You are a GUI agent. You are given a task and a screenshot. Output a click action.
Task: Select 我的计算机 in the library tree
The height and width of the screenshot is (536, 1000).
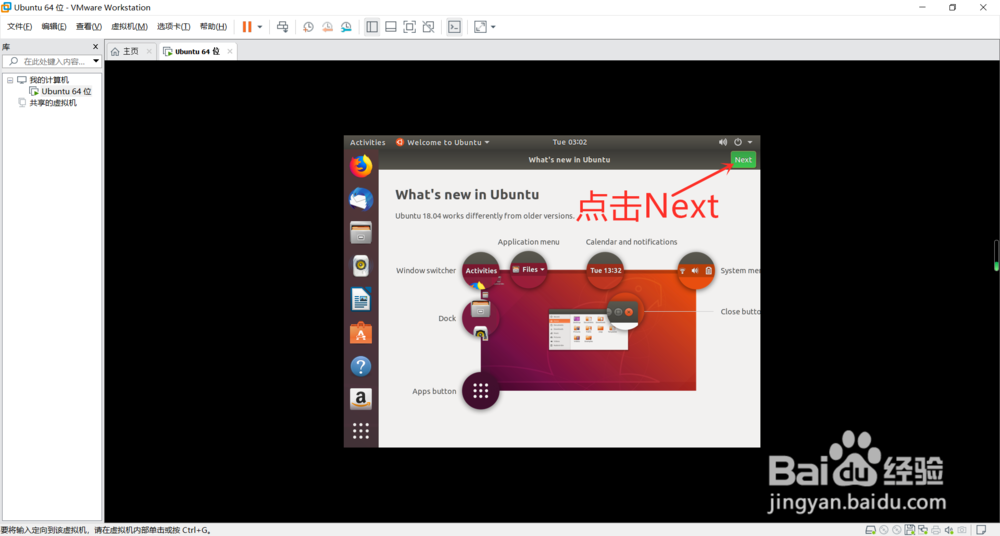coord(48,80)
